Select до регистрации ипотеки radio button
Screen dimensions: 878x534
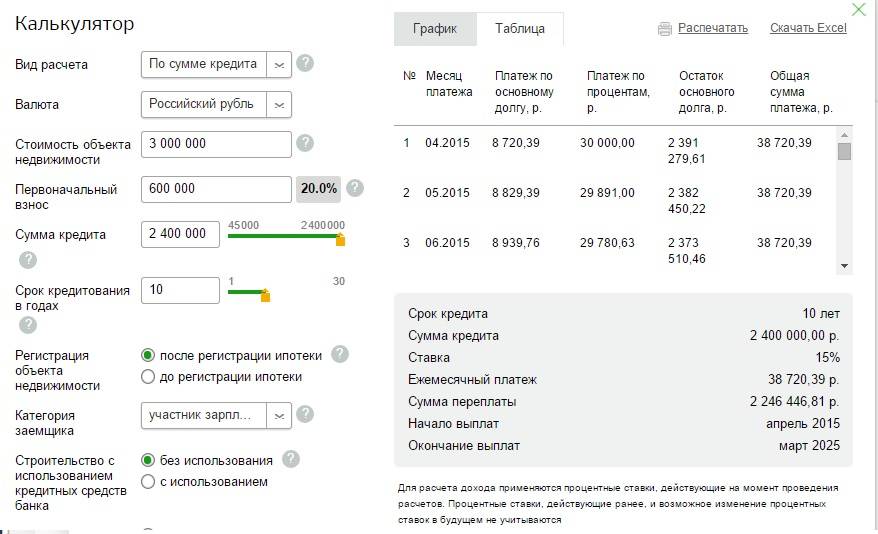point(148,377)
